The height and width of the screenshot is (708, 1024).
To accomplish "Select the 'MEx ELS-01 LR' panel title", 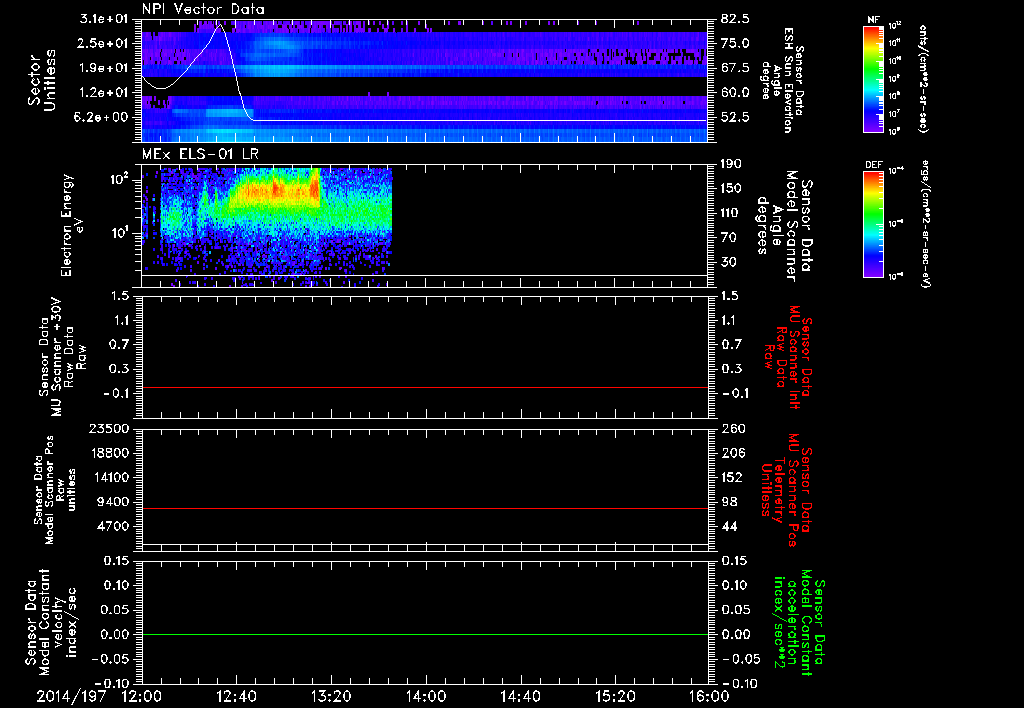I will (200, 154).
